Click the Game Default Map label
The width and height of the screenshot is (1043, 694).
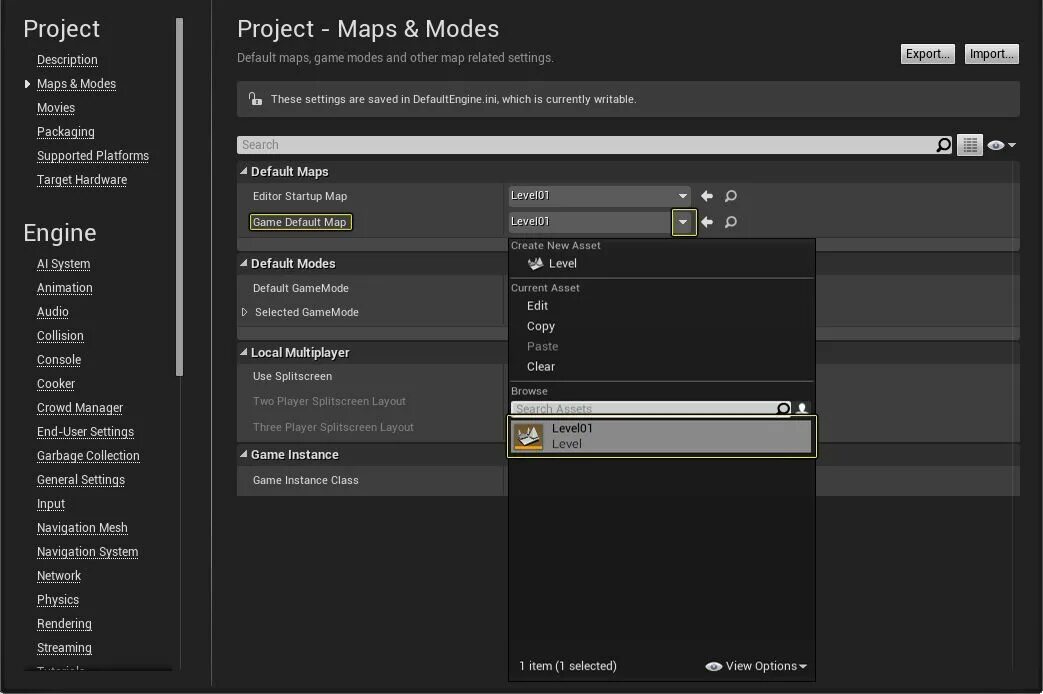[x=300, y=222]
